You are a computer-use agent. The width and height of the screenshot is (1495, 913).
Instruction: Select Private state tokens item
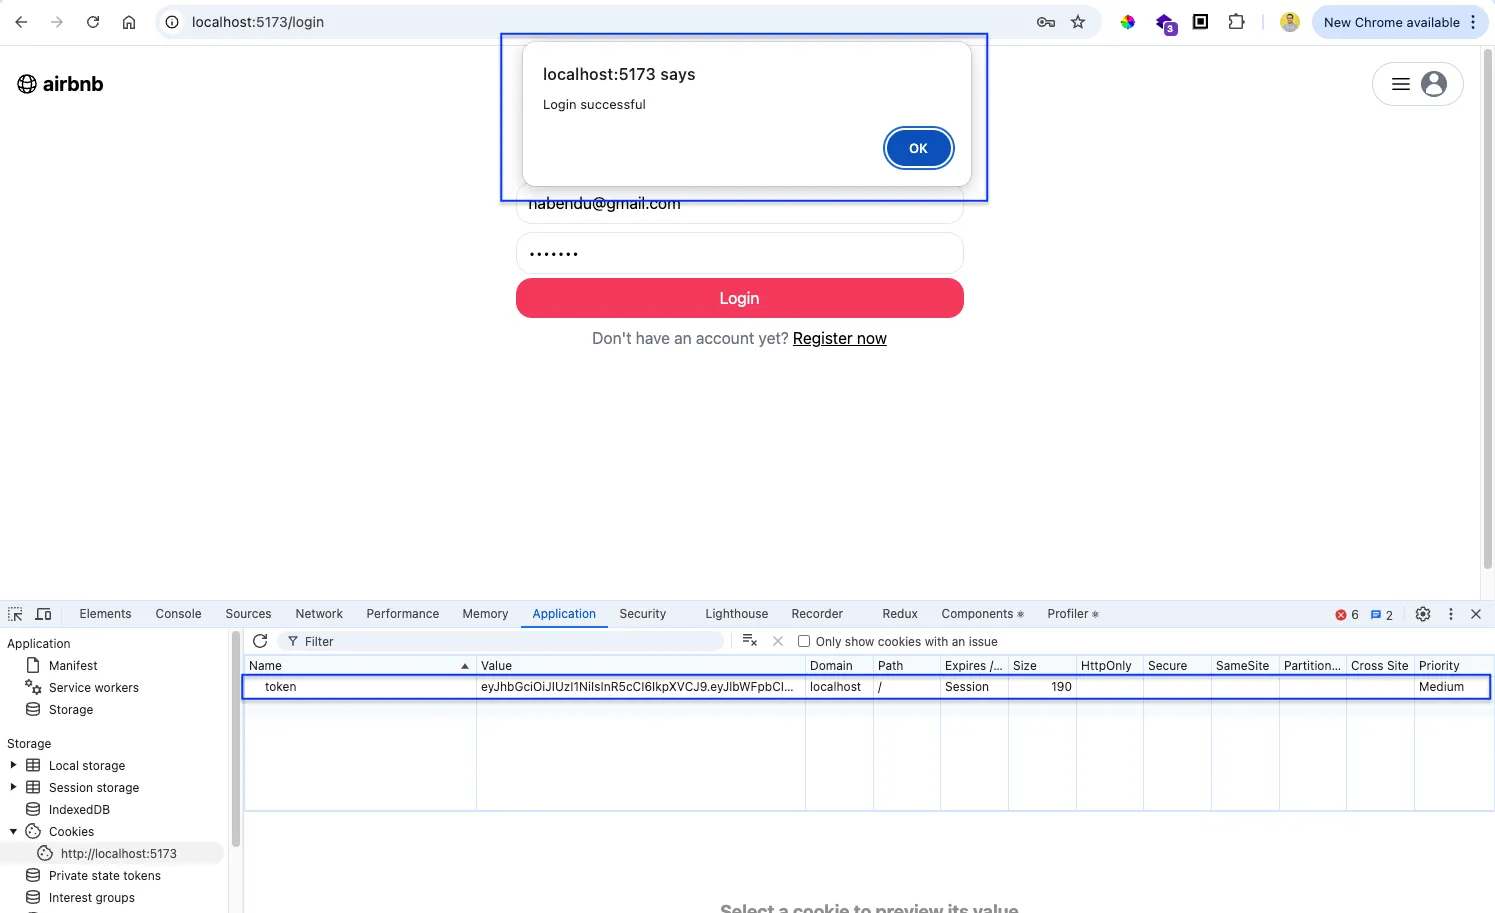click(105, 875)
